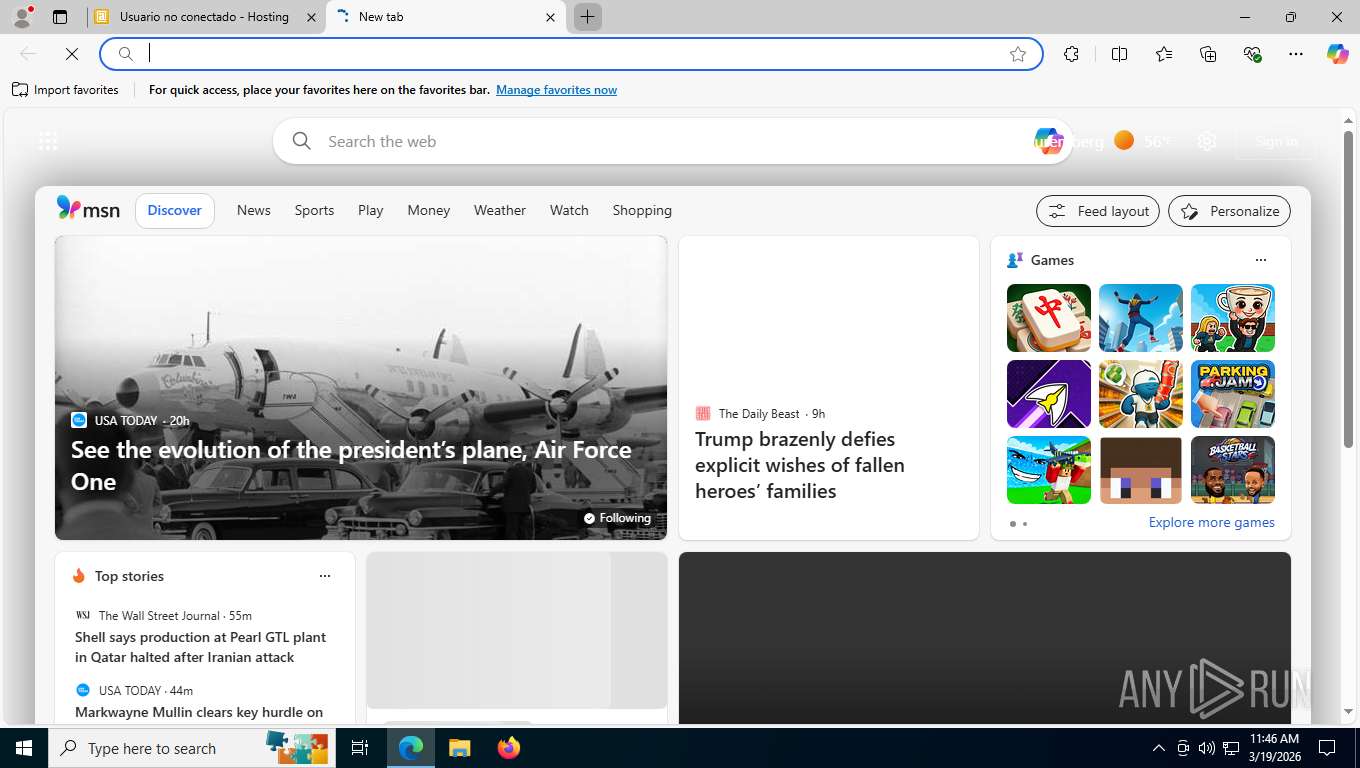Open a new tab with plus button
1360x768 pixels.
click(588, 17)
